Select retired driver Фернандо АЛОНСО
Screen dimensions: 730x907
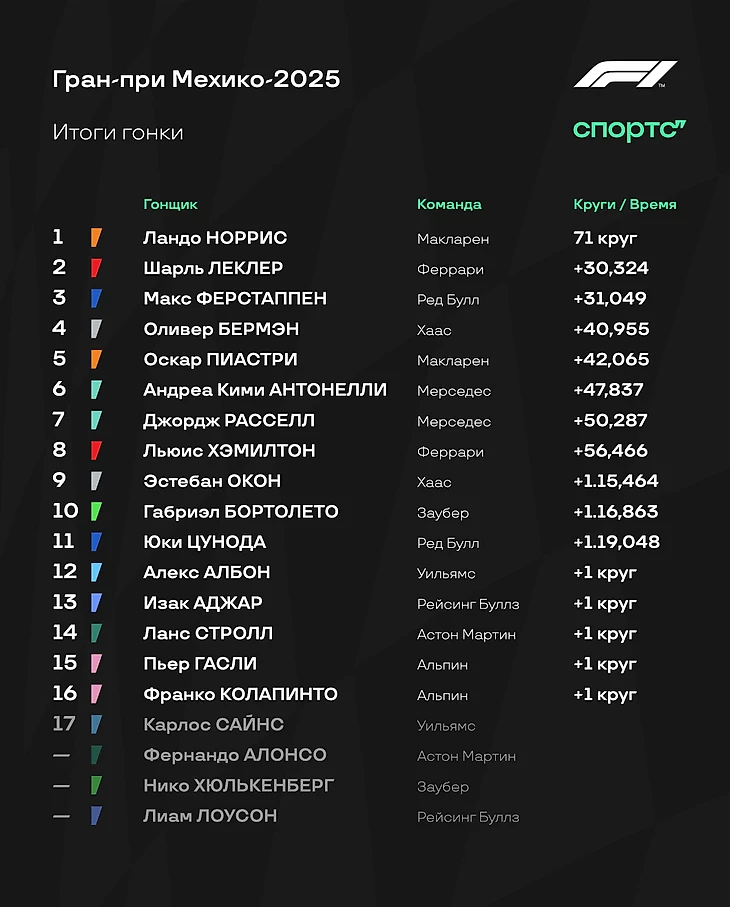tap(235, 755)
